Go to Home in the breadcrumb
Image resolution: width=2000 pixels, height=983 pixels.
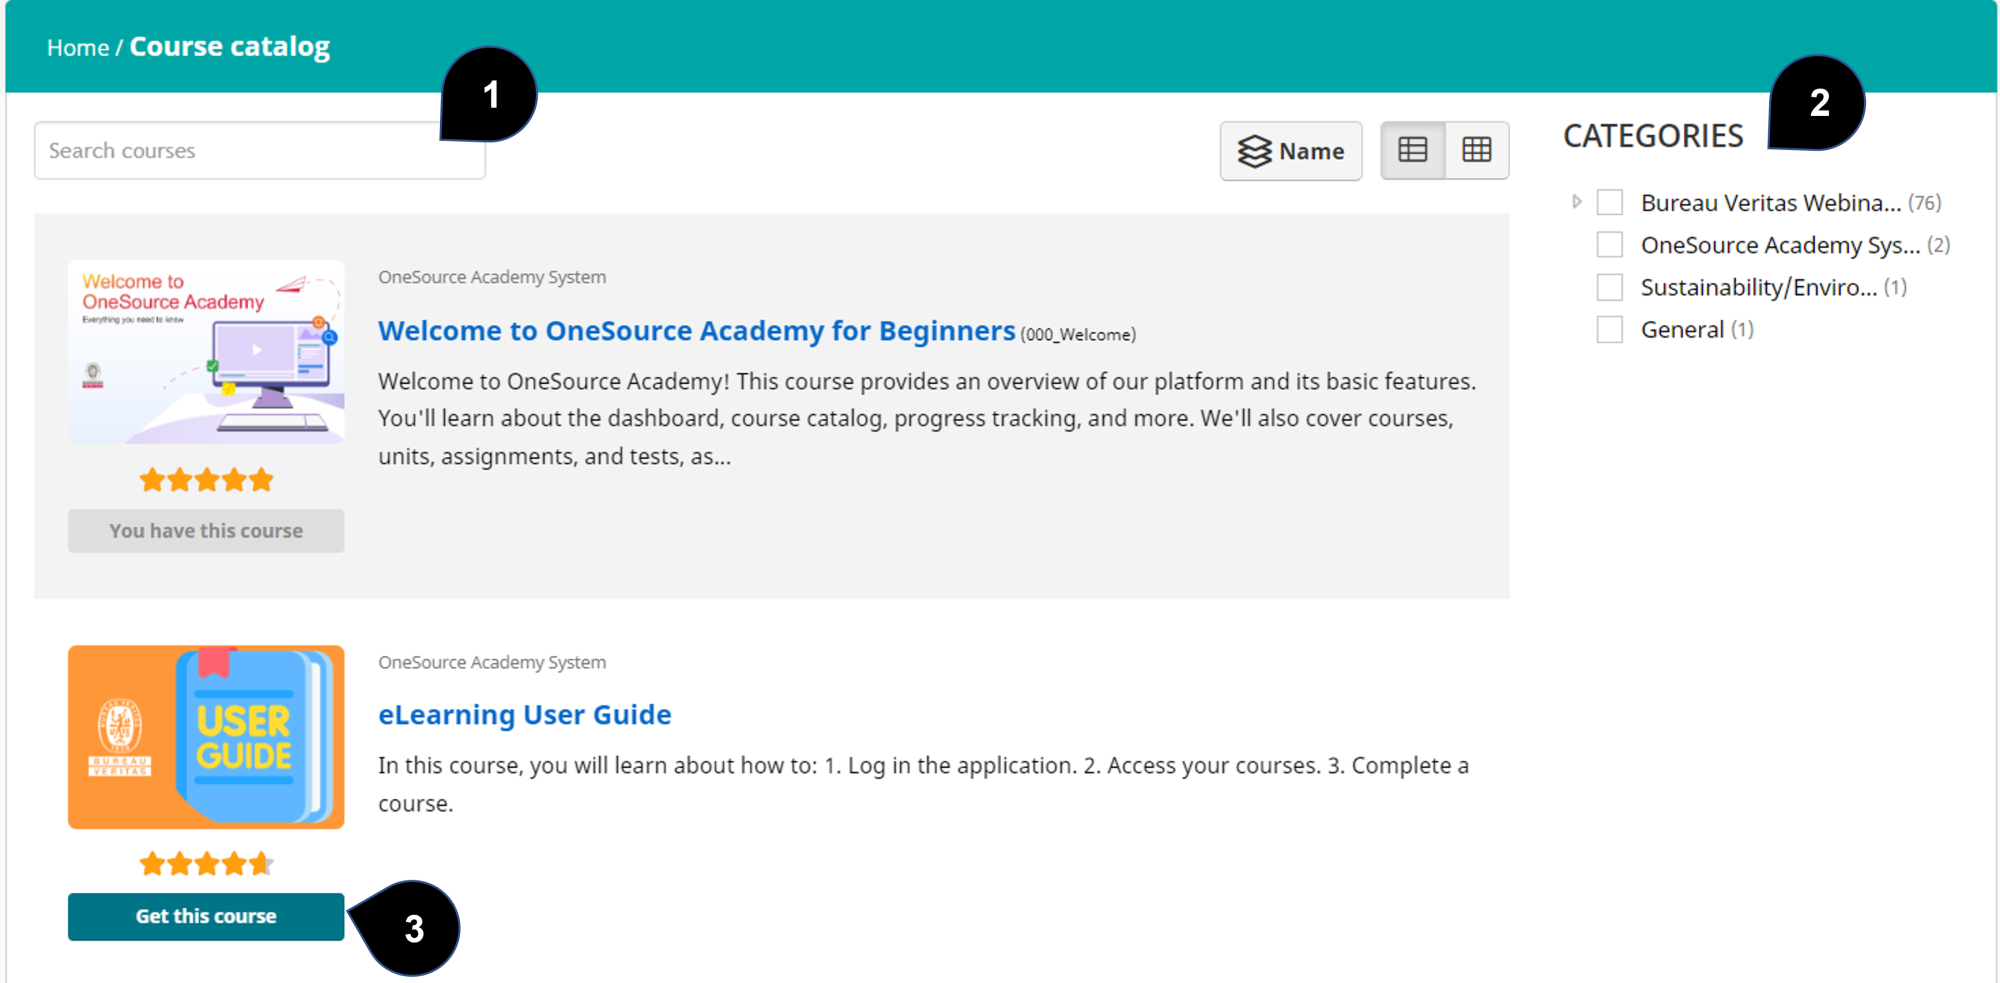pyautogui.click(x=77, y=48)
